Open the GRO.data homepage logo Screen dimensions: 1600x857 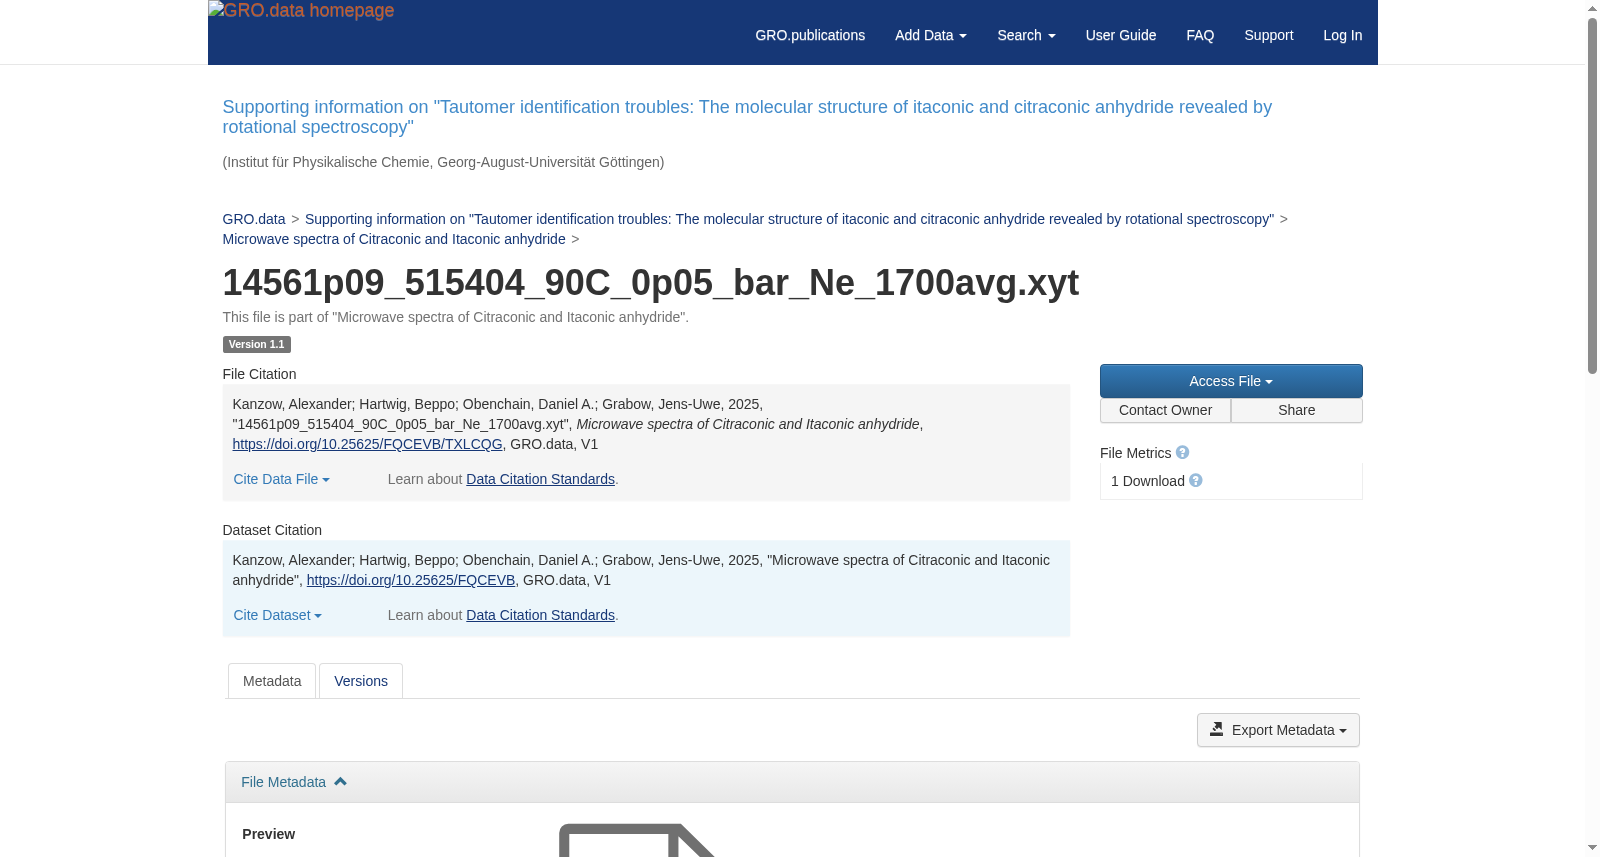[301, 11]
